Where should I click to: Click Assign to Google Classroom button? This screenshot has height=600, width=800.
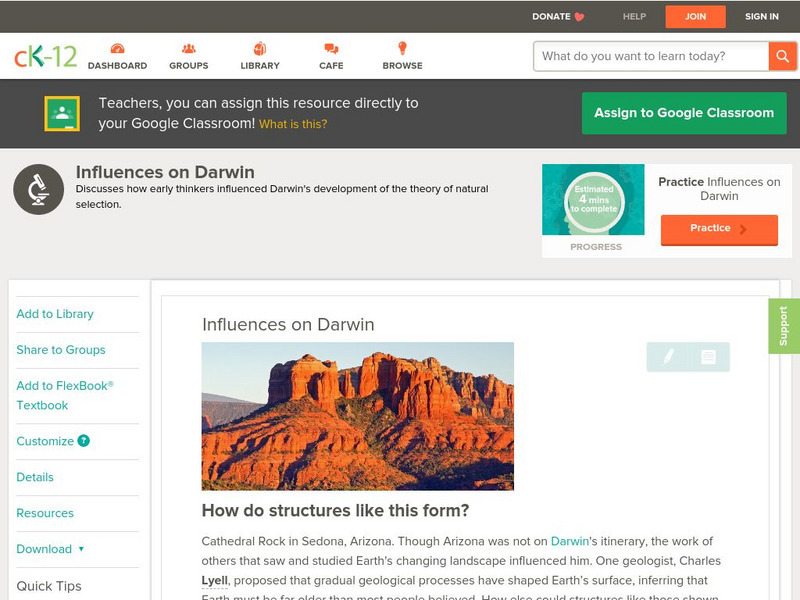pyautogui.click(x=684, y=113)
